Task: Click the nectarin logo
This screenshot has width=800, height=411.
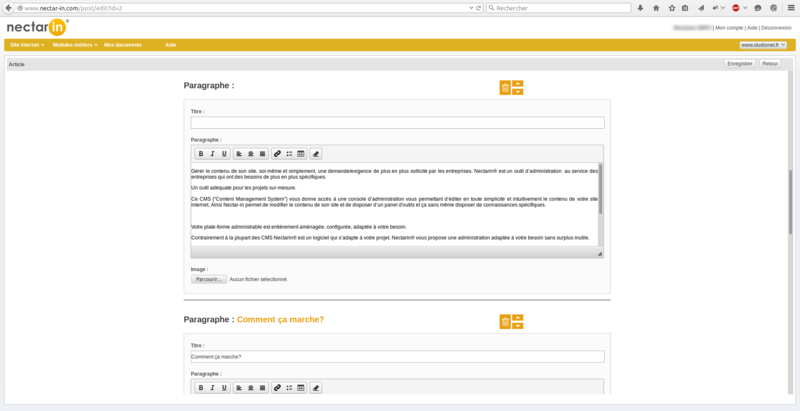Action: (38, 28)
